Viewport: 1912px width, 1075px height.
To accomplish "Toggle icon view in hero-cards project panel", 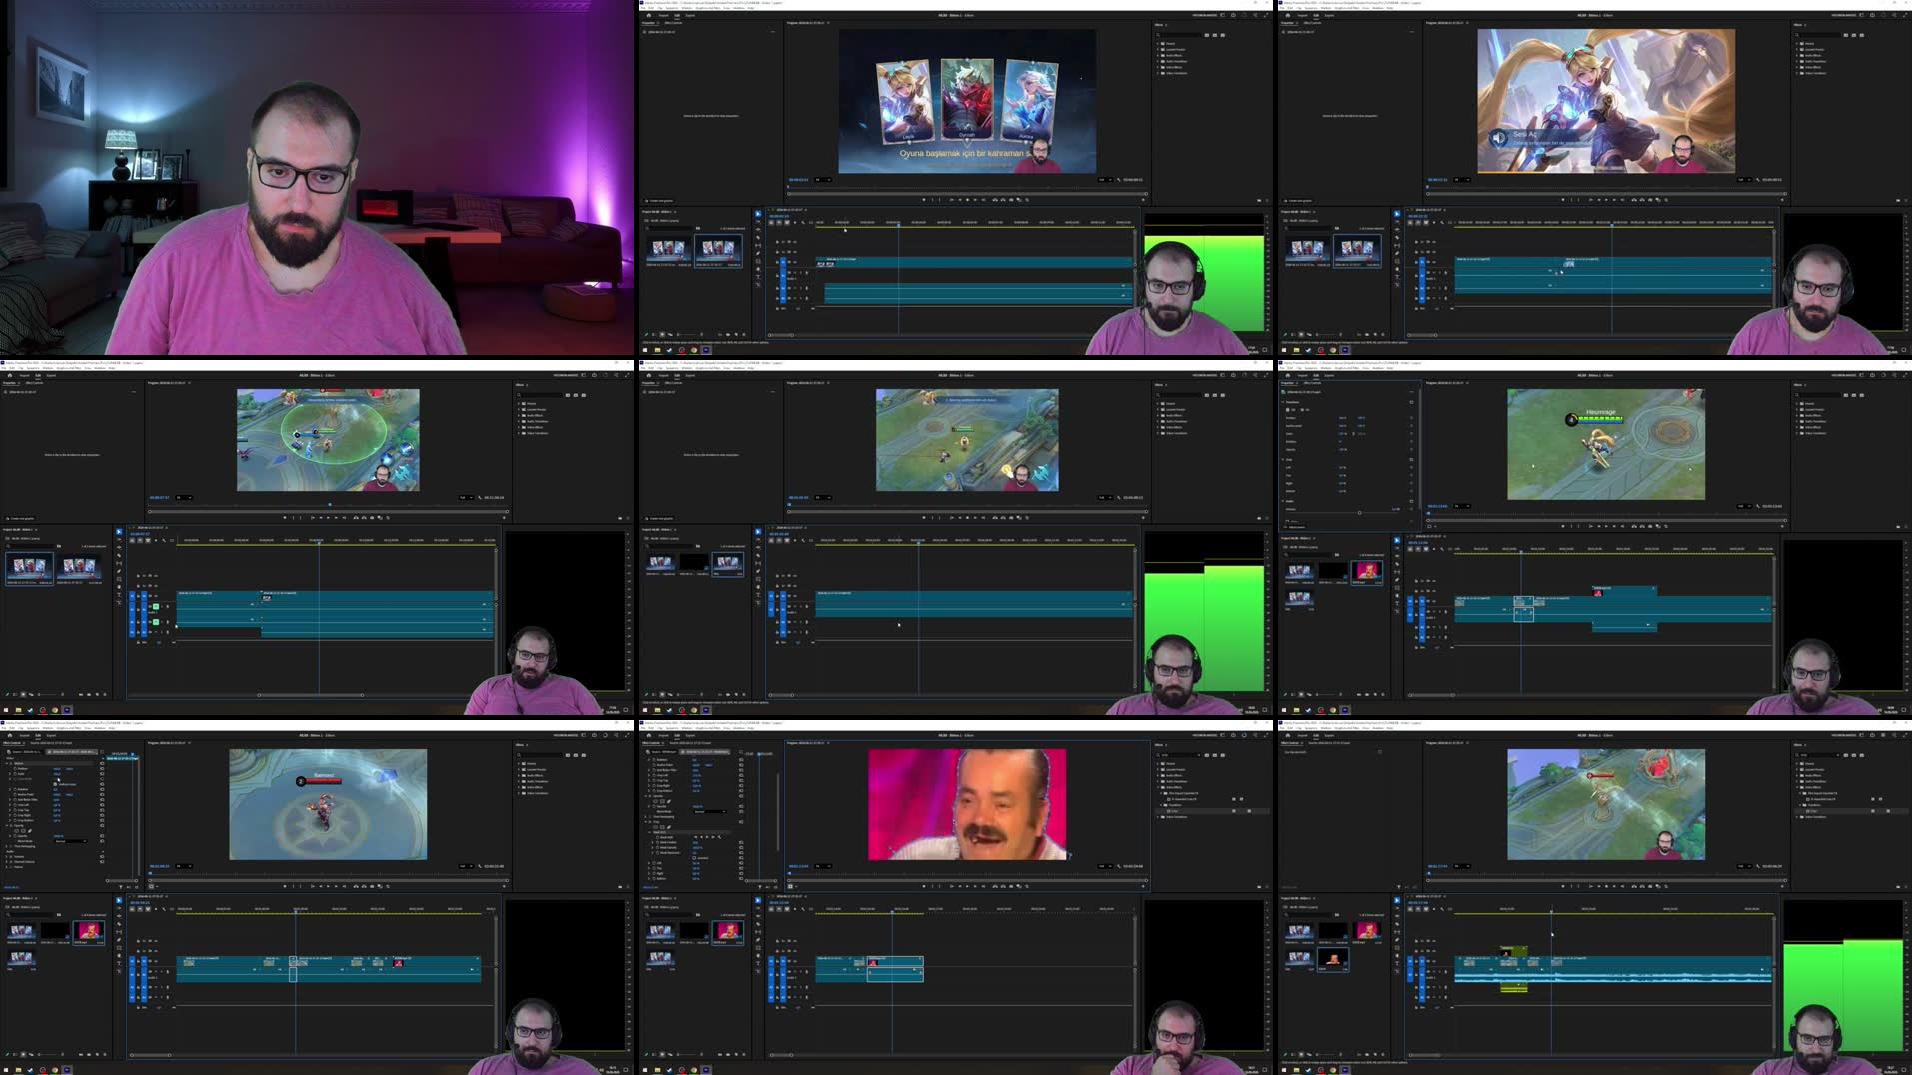I will point(662,334).
